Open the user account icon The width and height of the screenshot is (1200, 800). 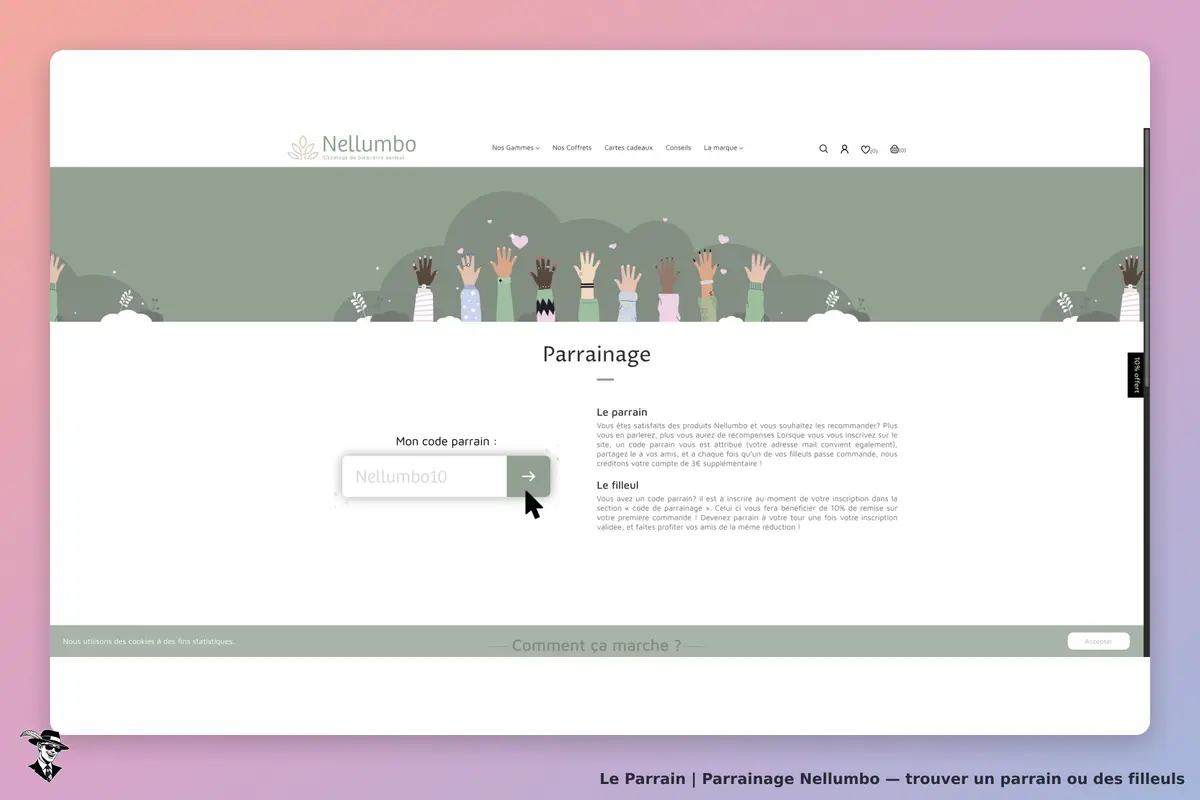[x=844, y=149]
